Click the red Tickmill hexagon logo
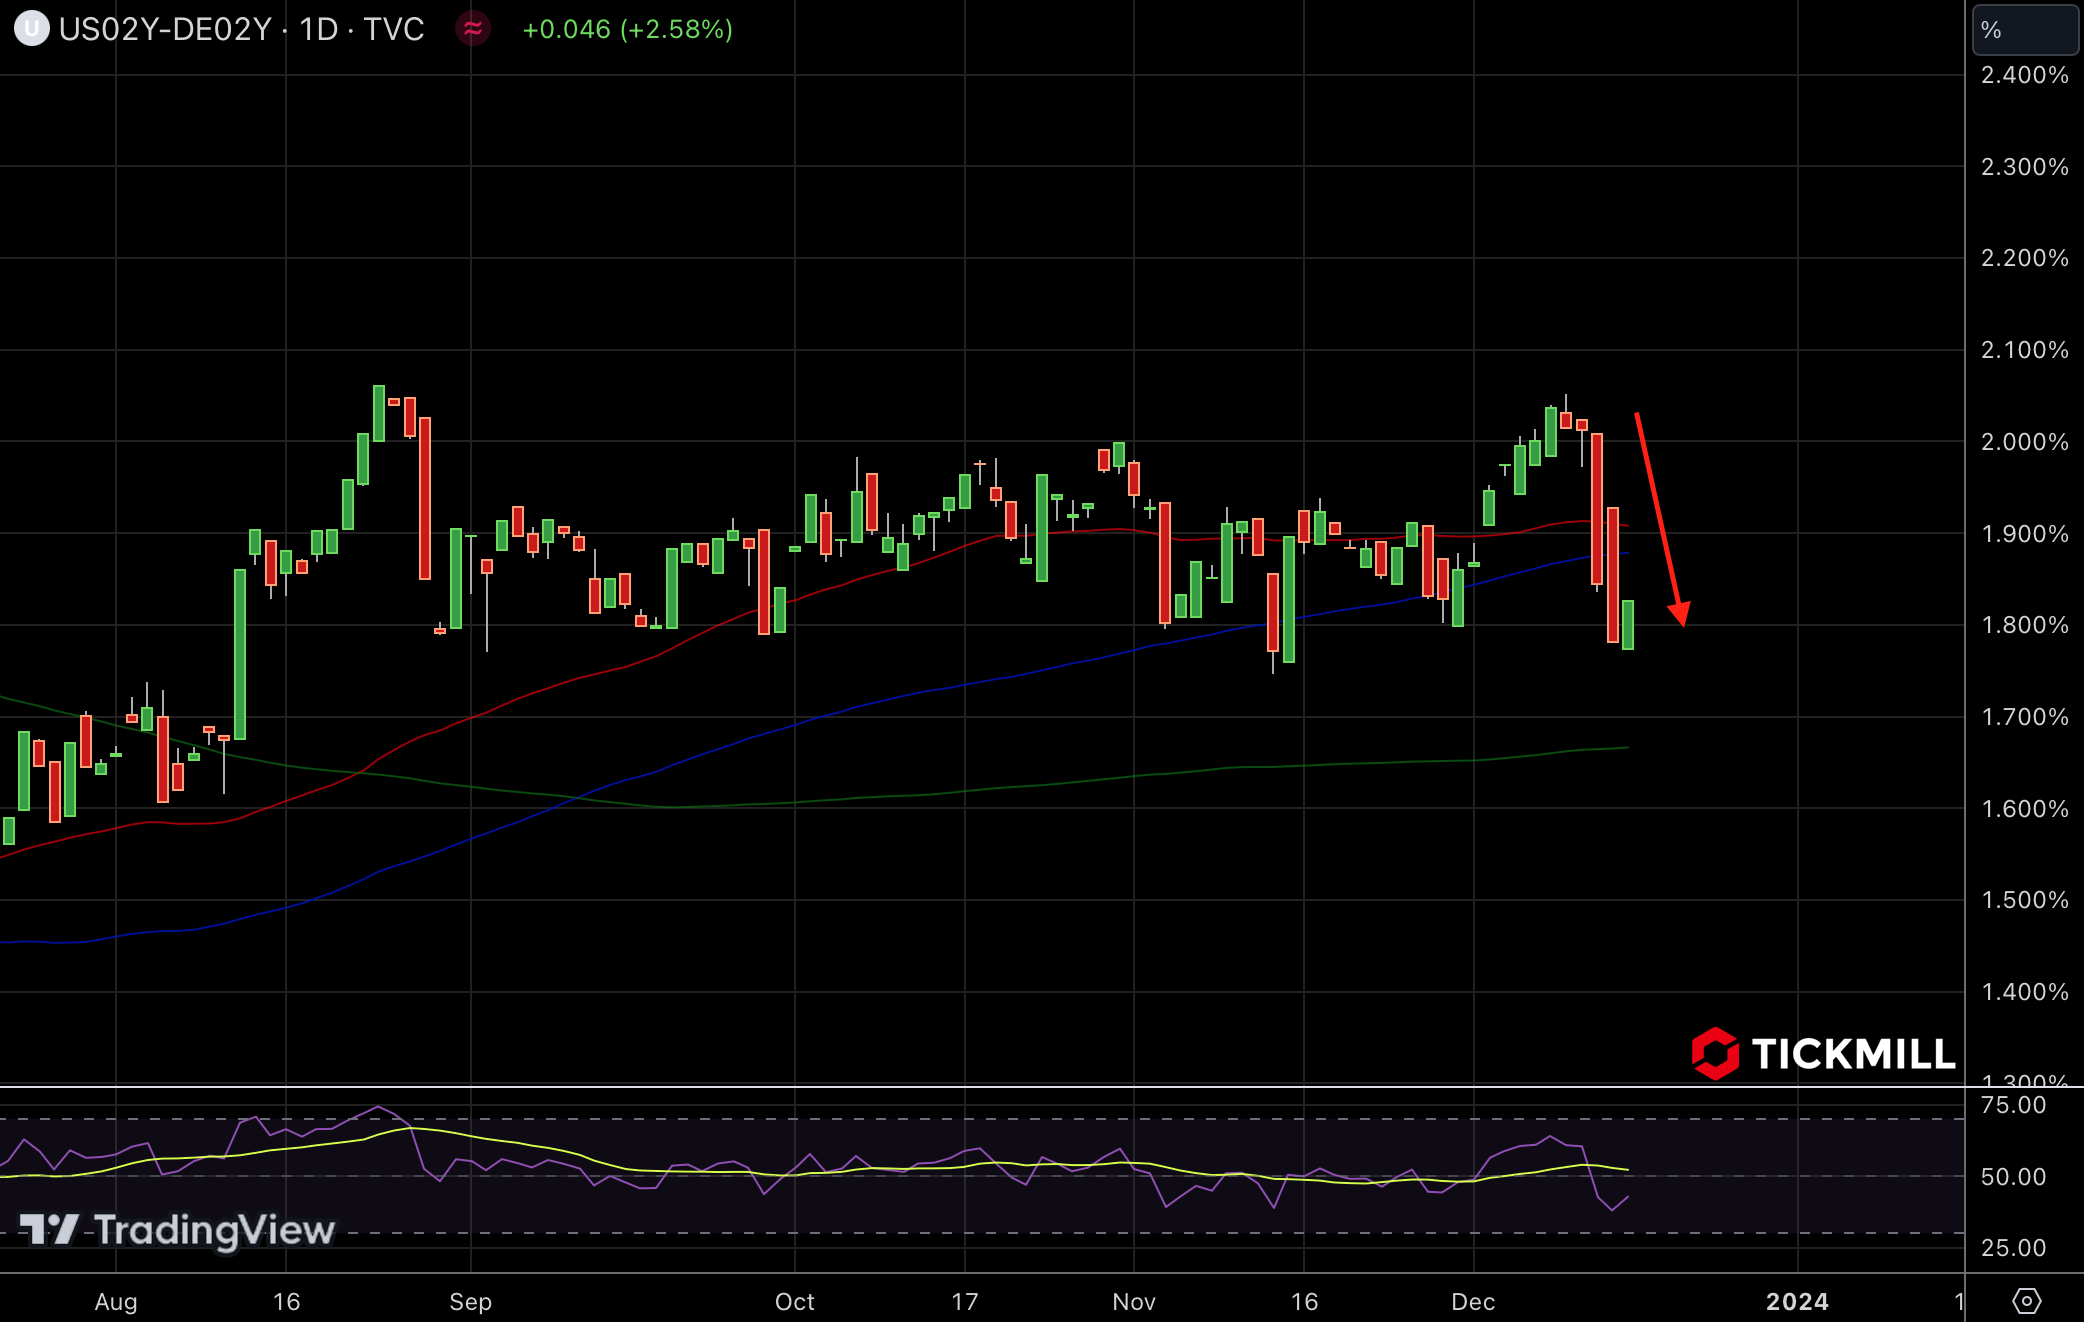This screenshot has width=2084, height=1322. 1715,1054
